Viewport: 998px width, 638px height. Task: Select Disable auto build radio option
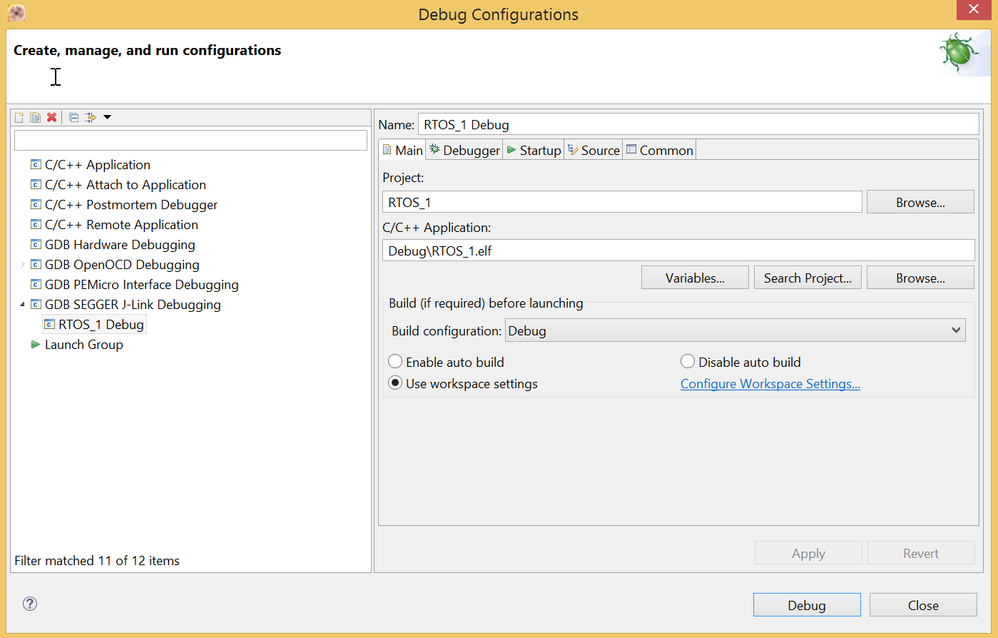688,362
